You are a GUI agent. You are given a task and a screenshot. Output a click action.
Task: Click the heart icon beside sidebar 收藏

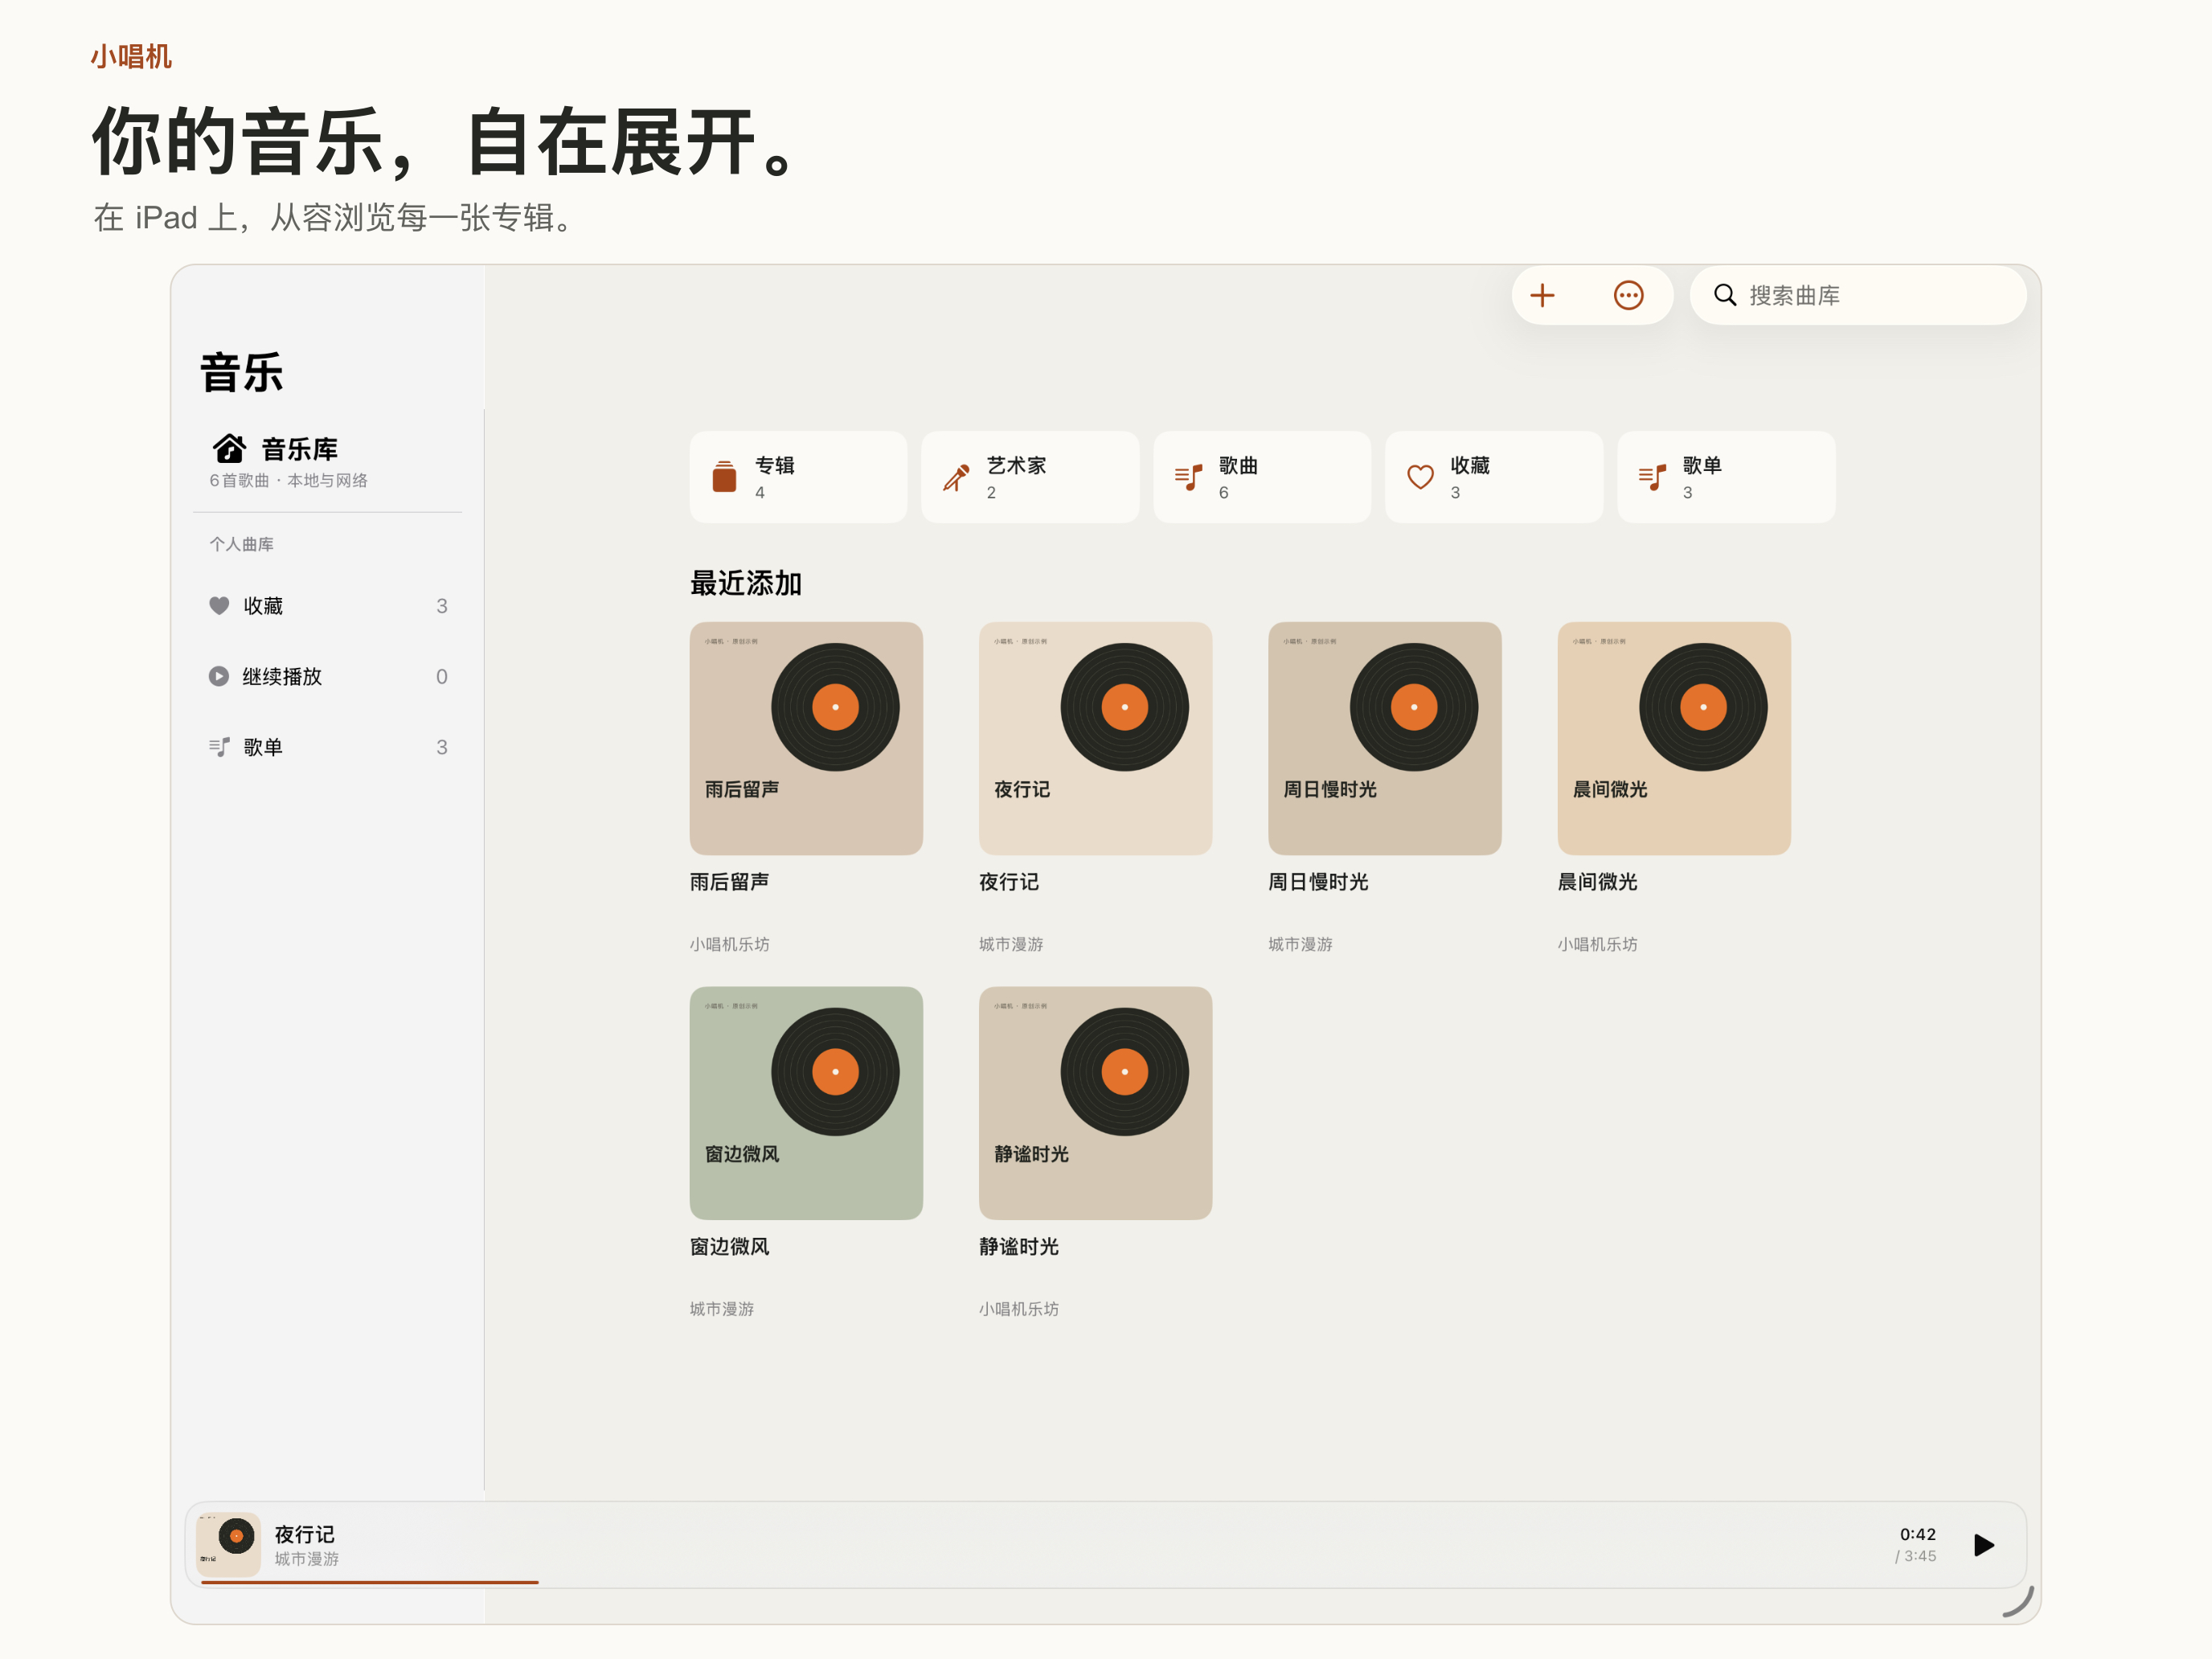tap(219, 605)
